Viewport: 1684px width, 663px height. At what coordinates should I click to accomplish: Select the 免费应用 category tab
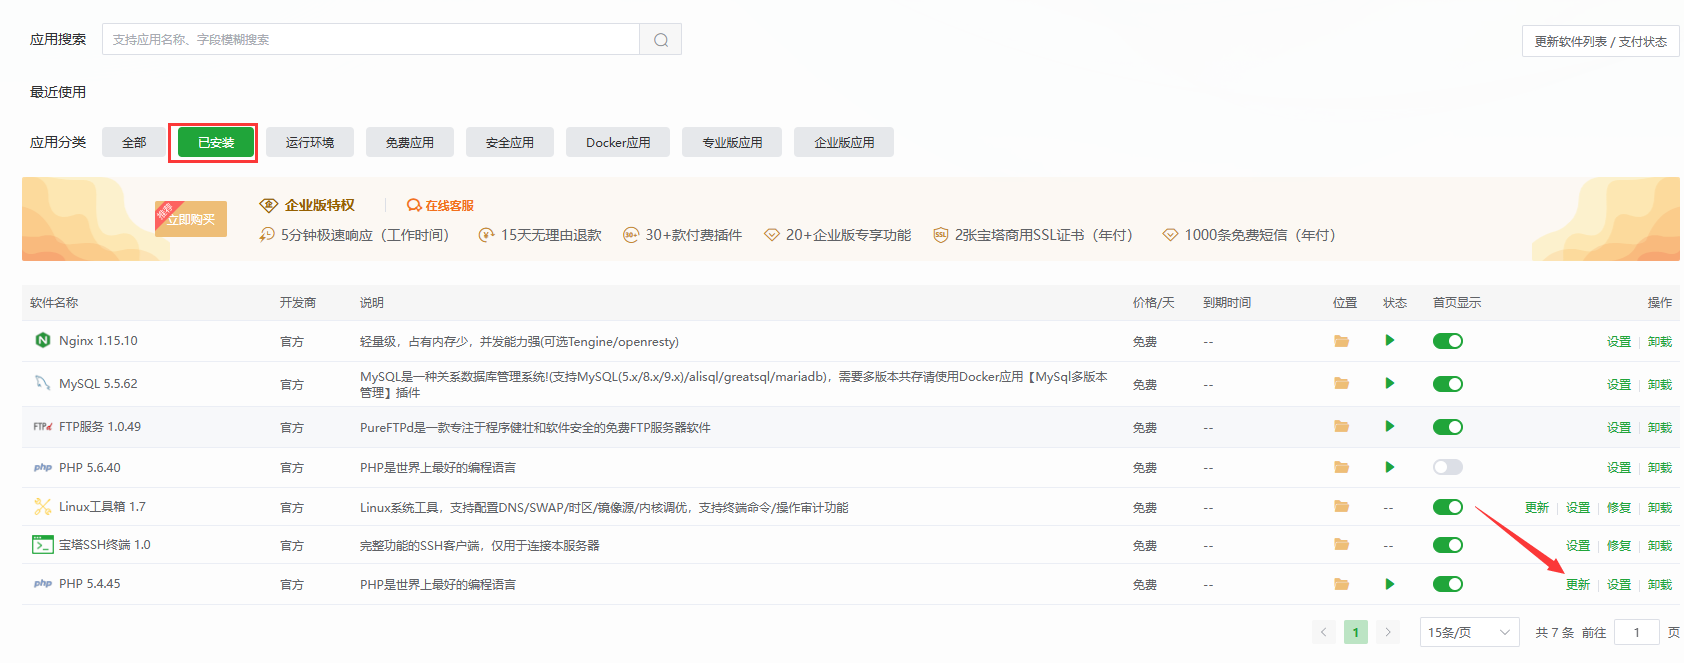[410, 142]
